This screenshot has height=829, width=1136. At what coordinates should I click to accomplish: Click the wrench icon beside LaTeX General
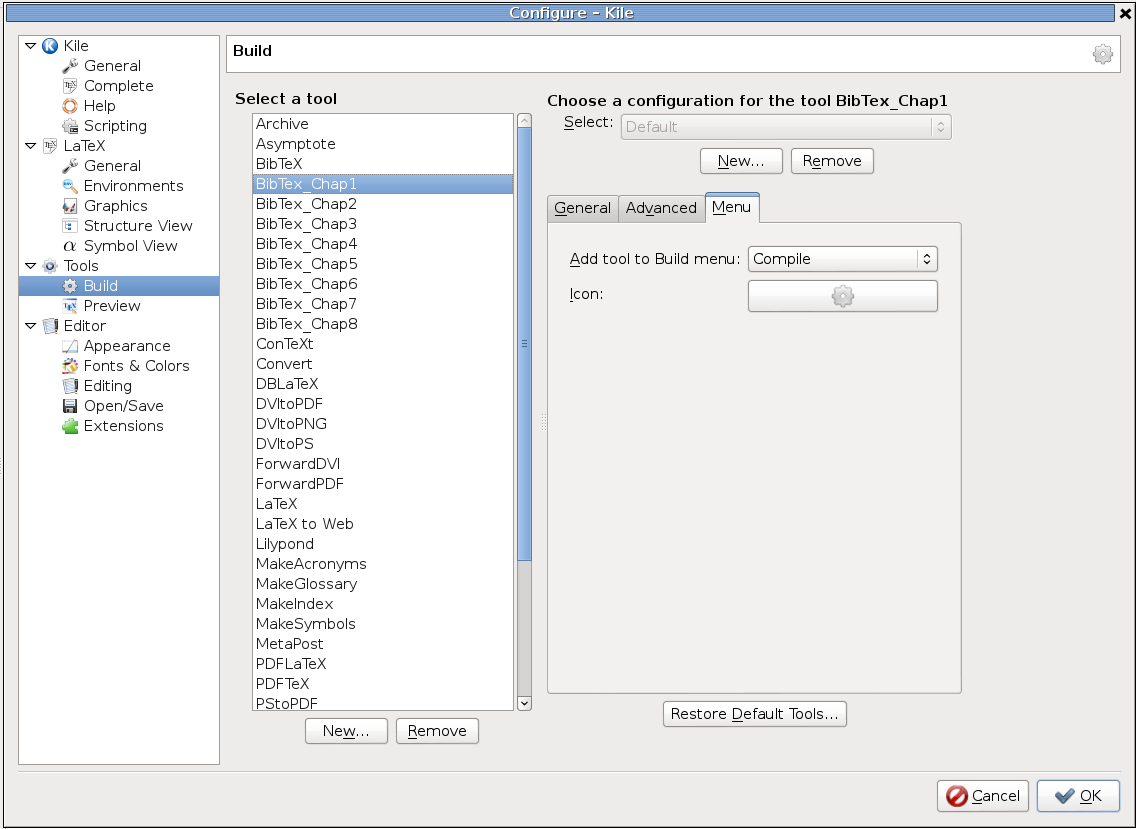coord(70,166)
